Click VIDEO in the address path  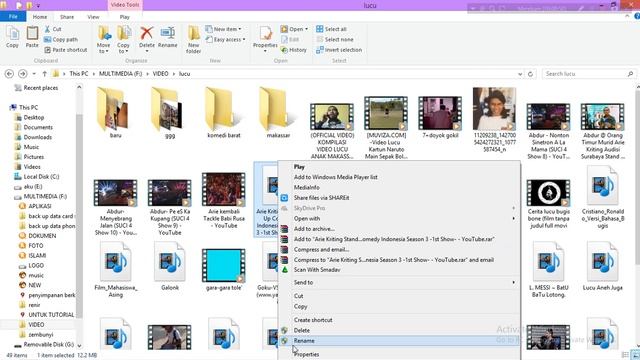click(160, 74)
